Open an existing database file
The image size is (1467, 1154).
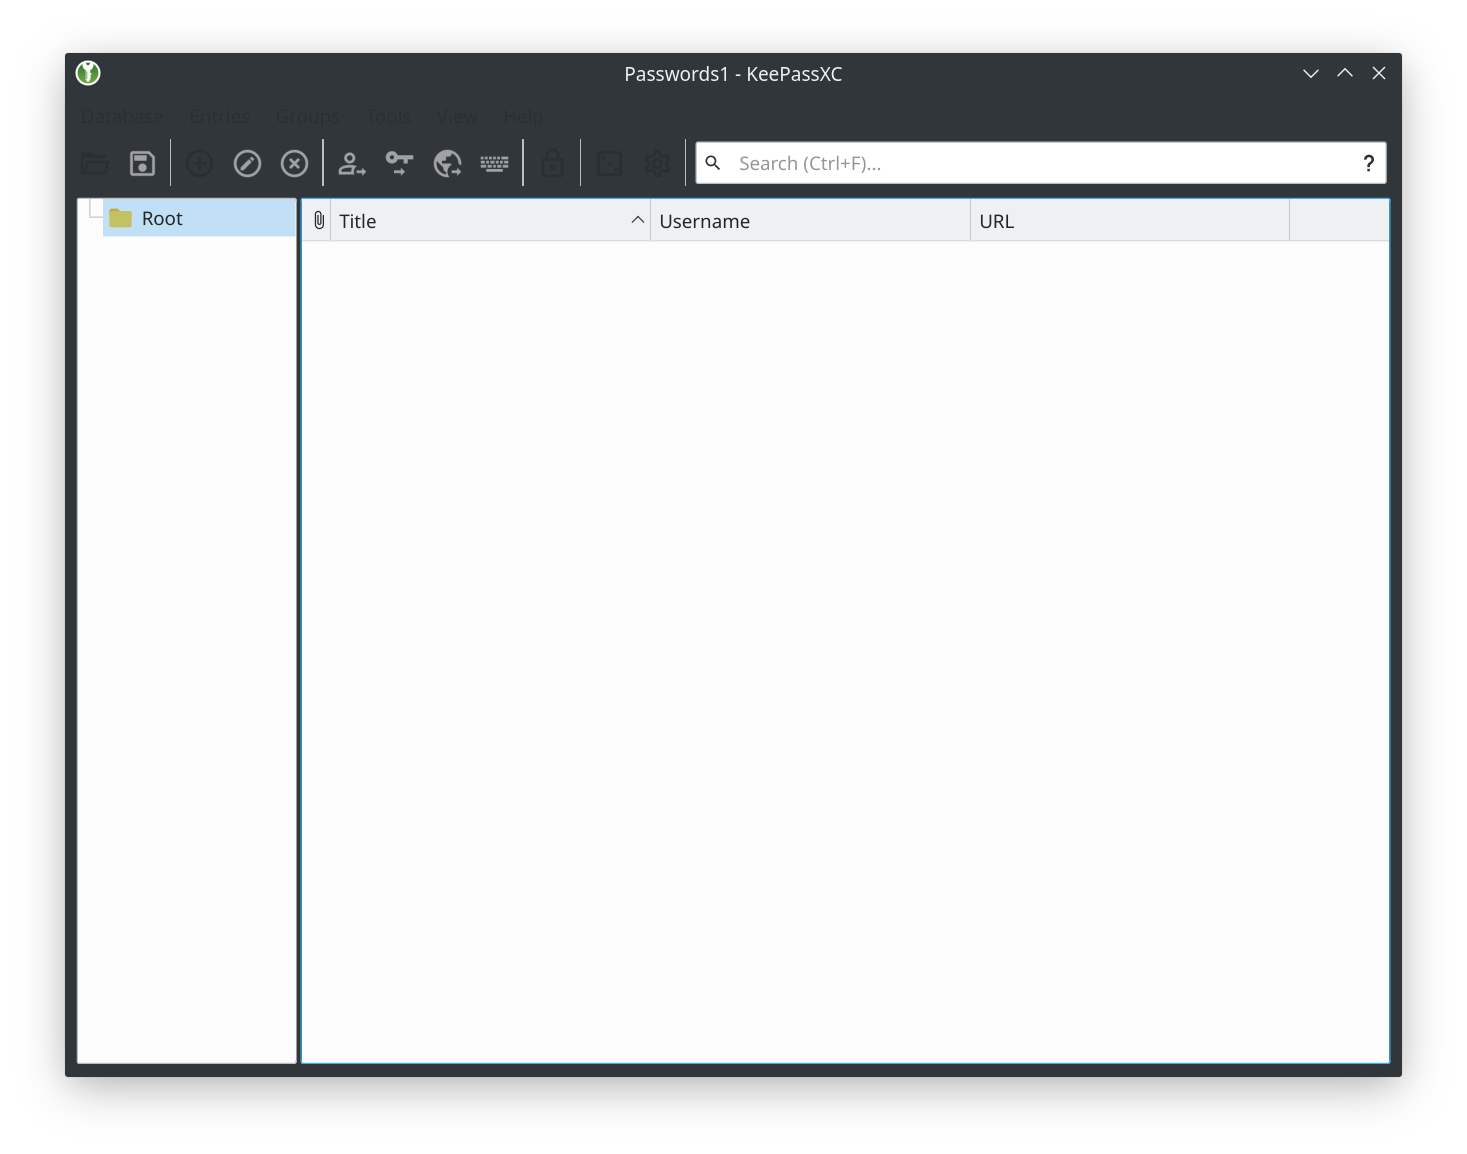[95, 163]
